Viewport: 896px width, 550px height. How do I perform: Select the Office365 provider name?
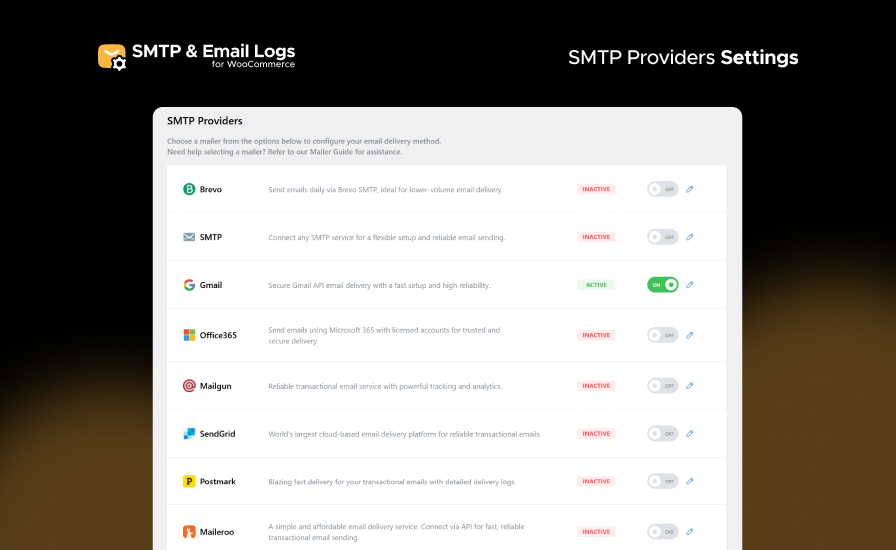[x=218, y=335]
